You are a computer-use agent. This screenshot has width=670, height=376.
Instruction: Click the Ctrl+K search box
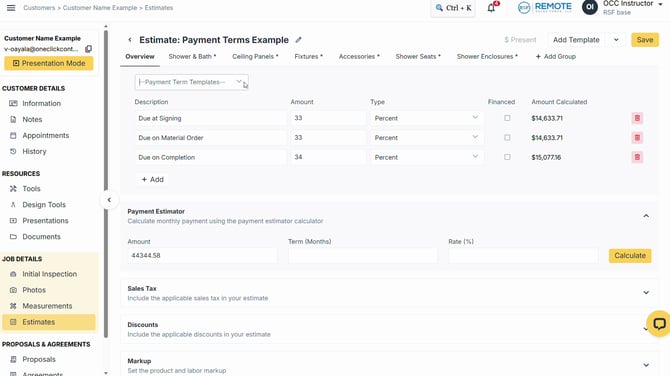point(453,8)
